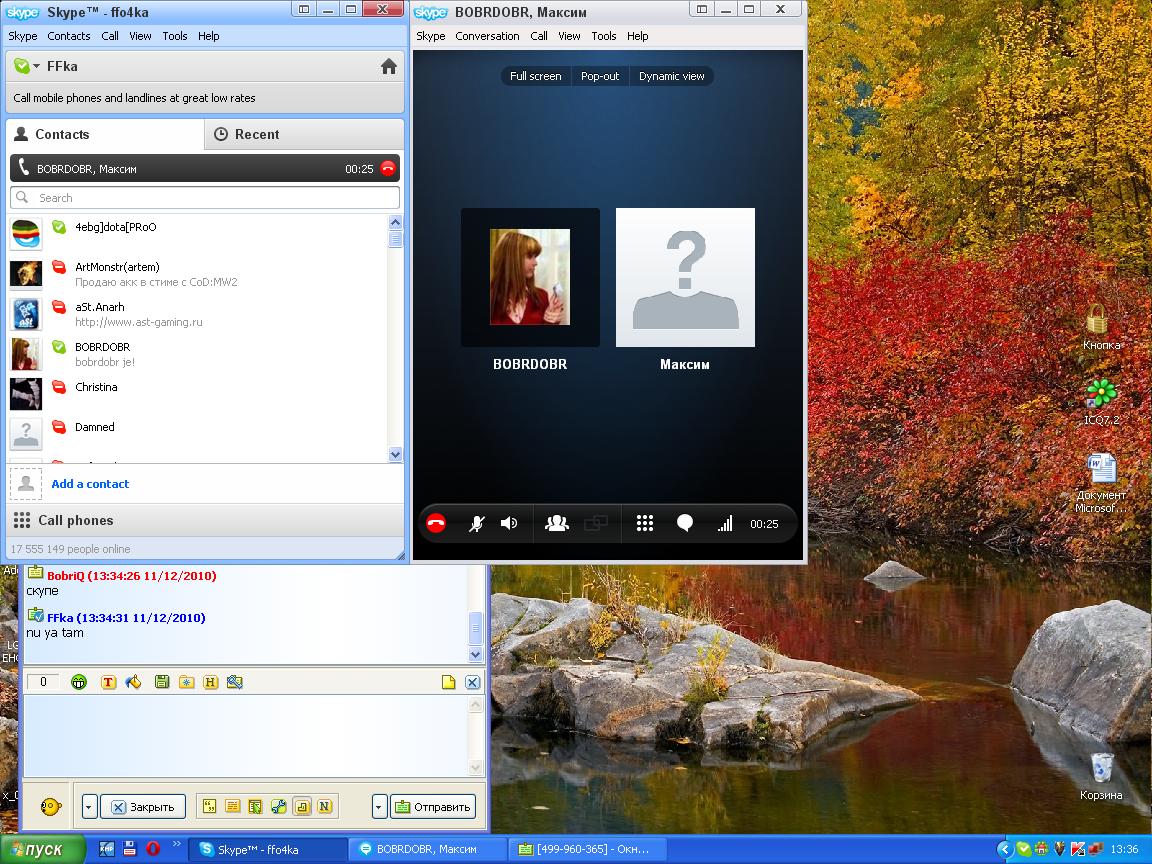This screenshot has width=1152, height=864.
Task: Click the yellow note page icon
Action: (448, 682)
